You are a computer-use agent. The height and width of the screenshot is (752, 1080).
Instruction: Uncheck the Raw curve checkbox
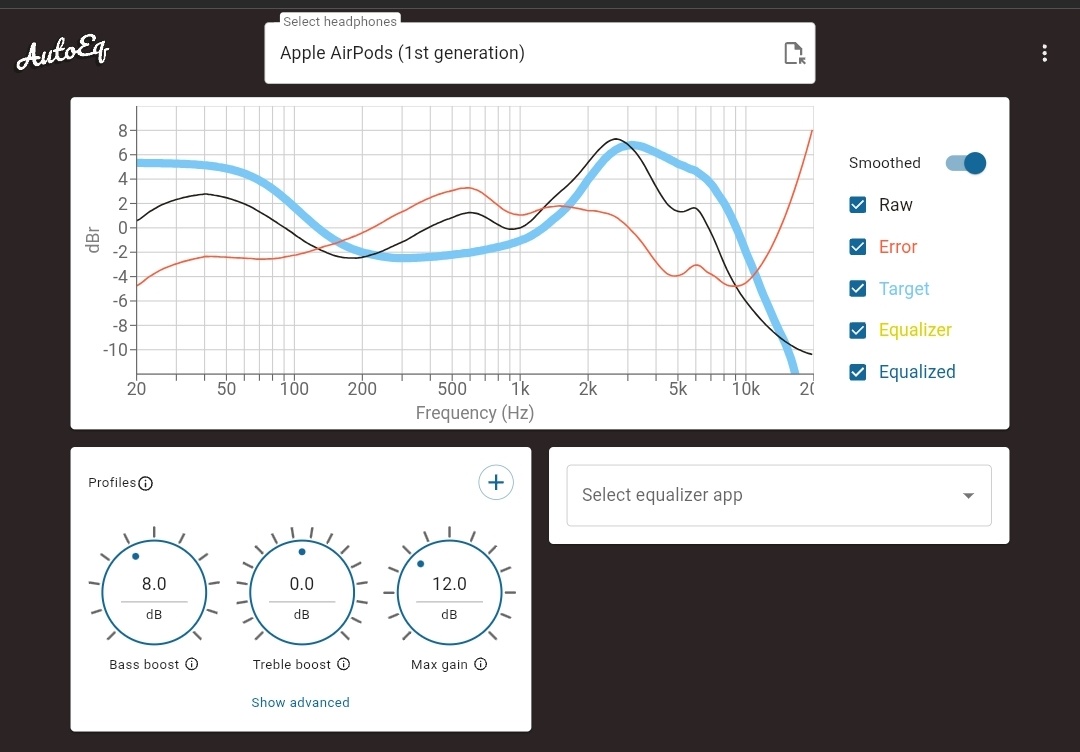coord(857,205)
